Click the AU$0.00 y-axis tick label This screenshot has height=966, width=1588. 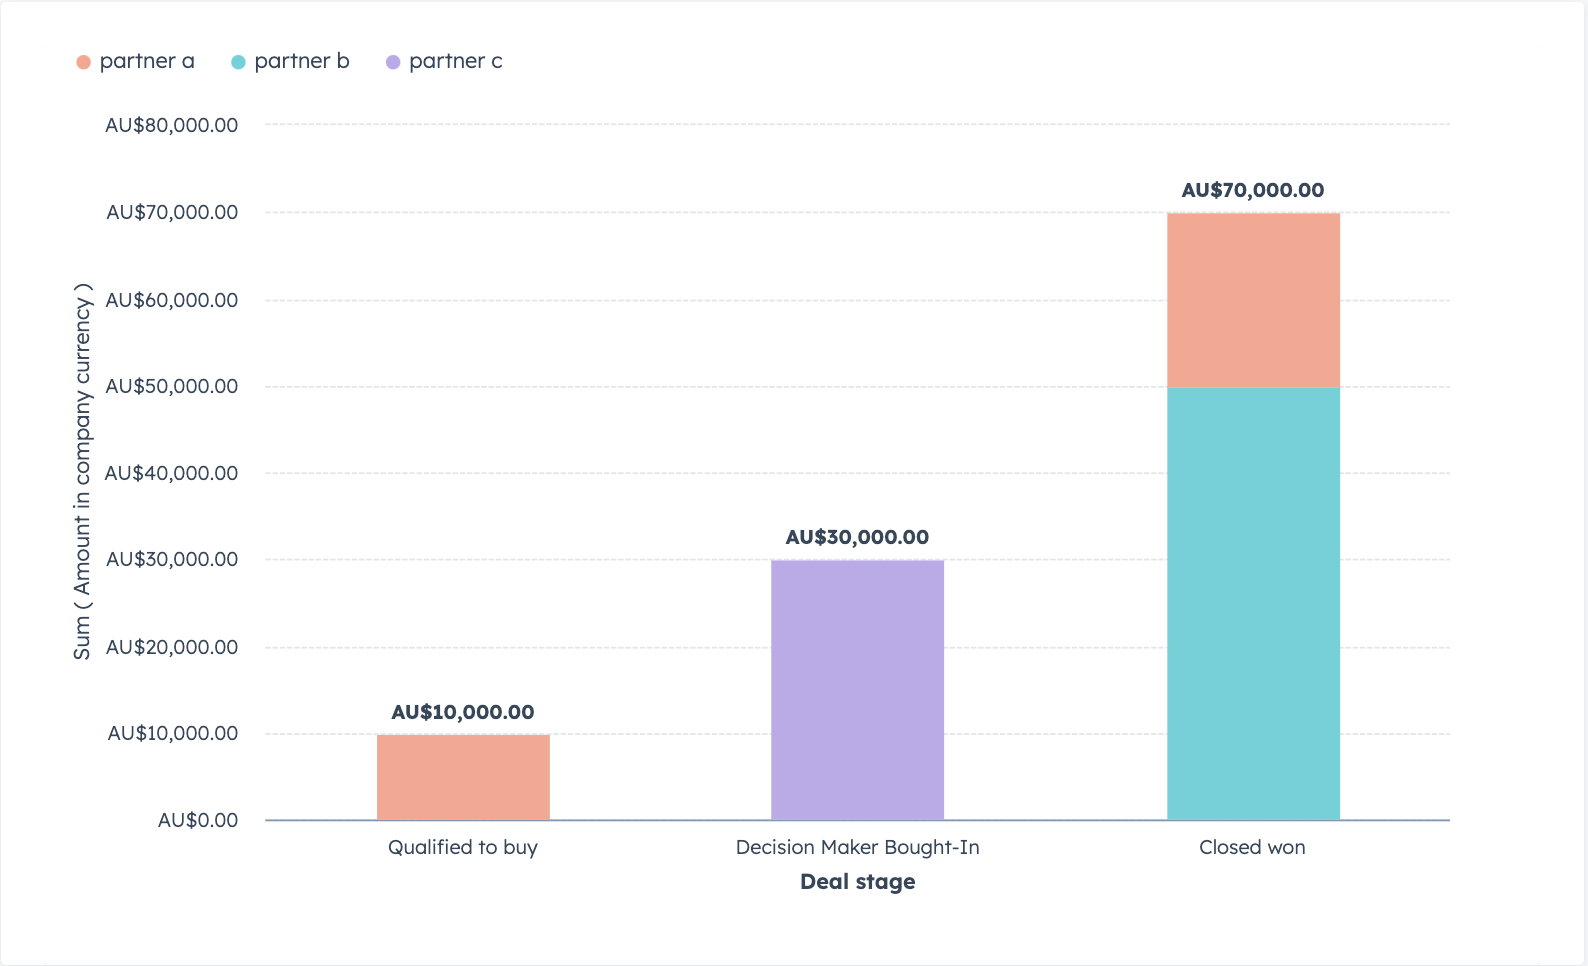198,821
